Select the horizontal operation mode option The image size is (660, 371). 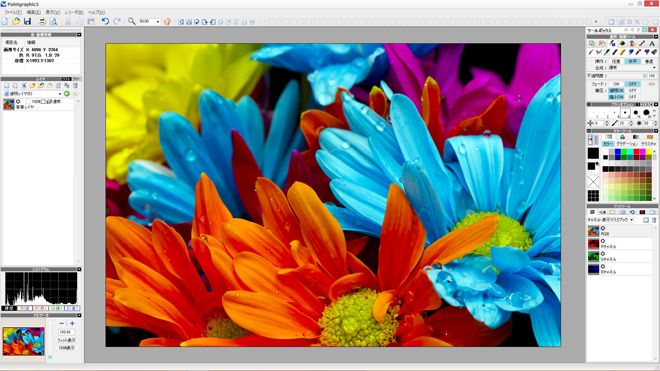632,61
